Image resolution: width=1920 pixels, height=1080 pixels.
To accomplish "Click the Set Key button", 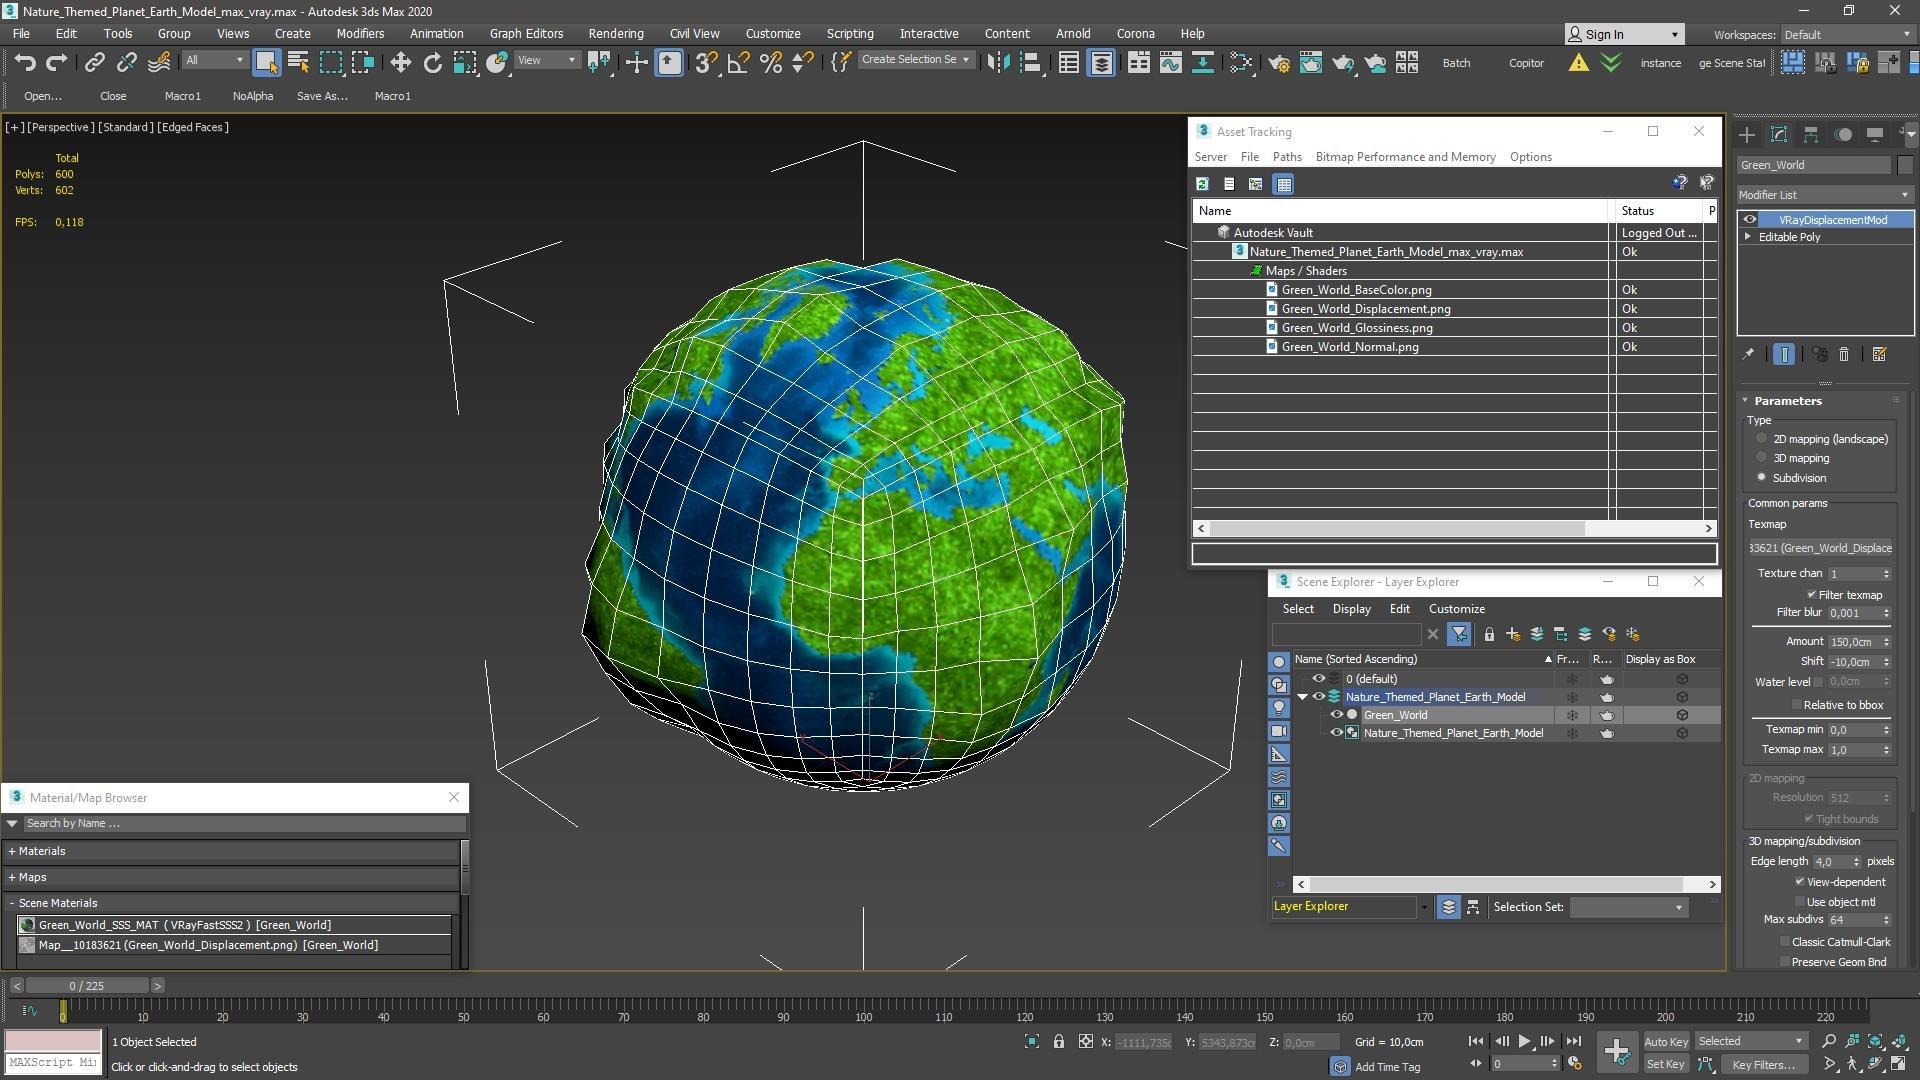I will click(x=1665, y=1065).
